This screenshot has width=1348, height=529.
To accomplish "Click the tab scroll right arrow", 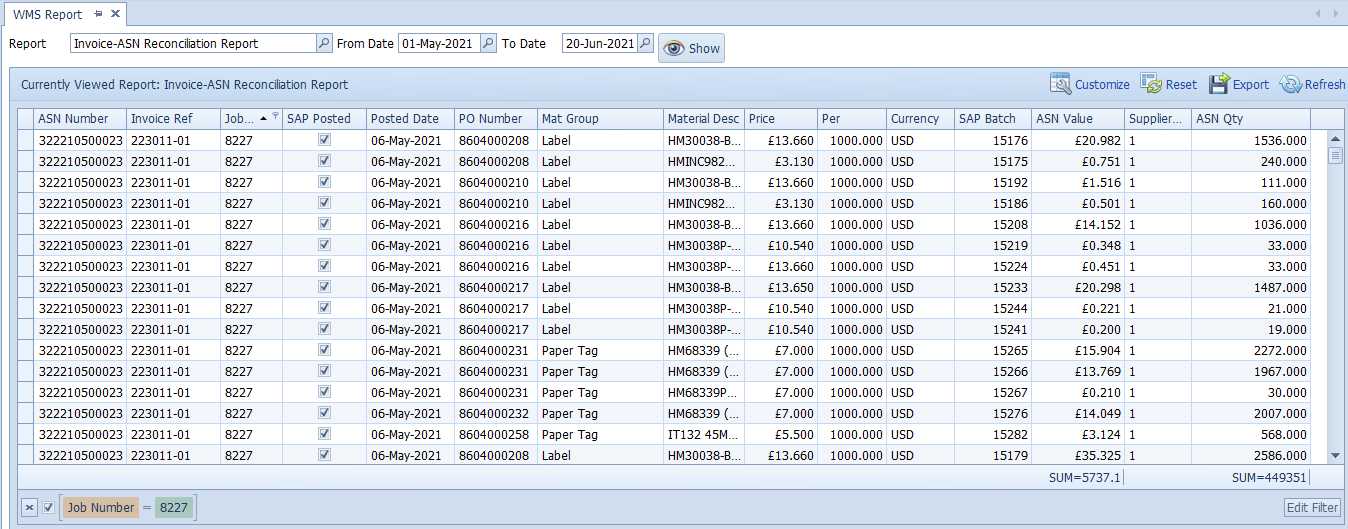I will [x=1337, y=13].
